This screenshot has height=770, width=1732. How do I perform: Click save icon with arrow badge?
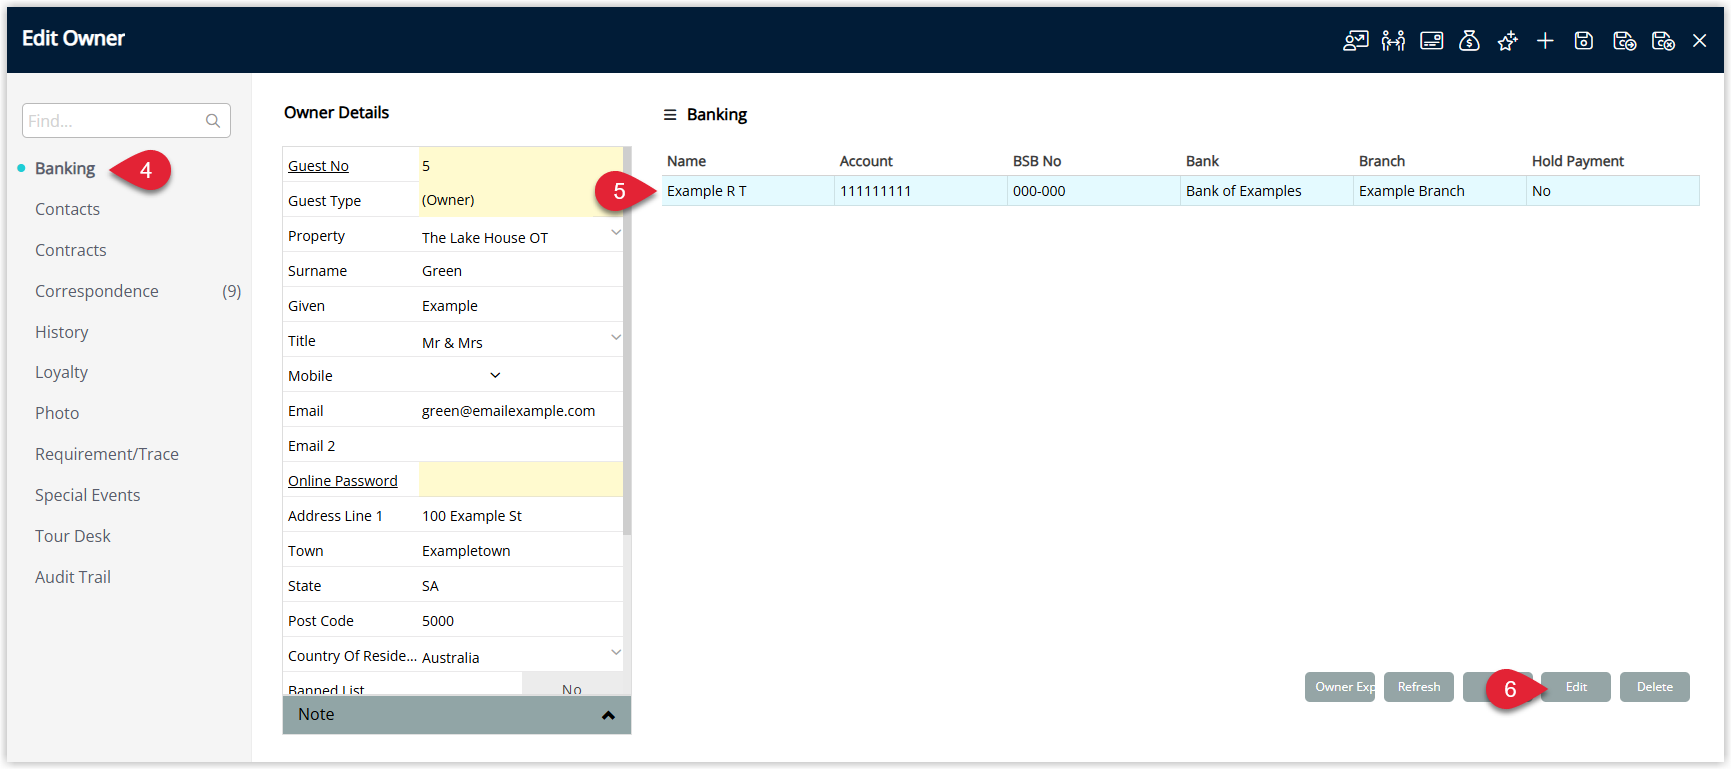pos(1624,41)
